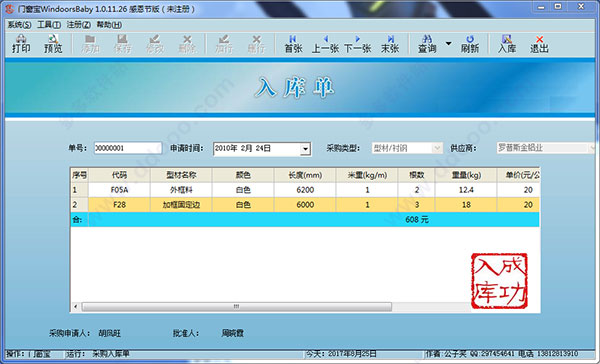This screenshot has width=600, height=364.
Task: Click the 加行 add-row icon
Action: [224, 44]
